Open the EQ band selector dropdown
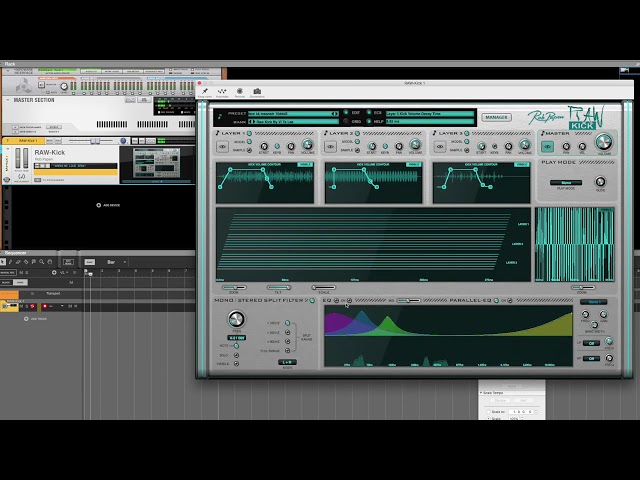This screenshot has width=640, height=480. pos(594,302)
